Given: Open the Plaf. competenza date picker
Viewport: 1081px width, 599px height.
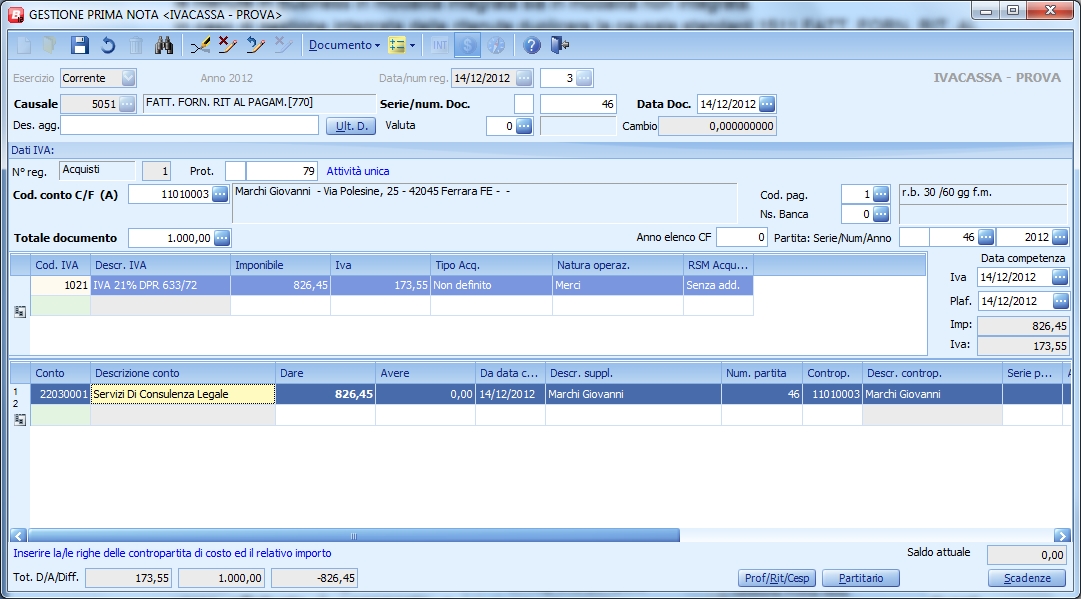Looking at the screenshot, I should [x=1060, y=301].
